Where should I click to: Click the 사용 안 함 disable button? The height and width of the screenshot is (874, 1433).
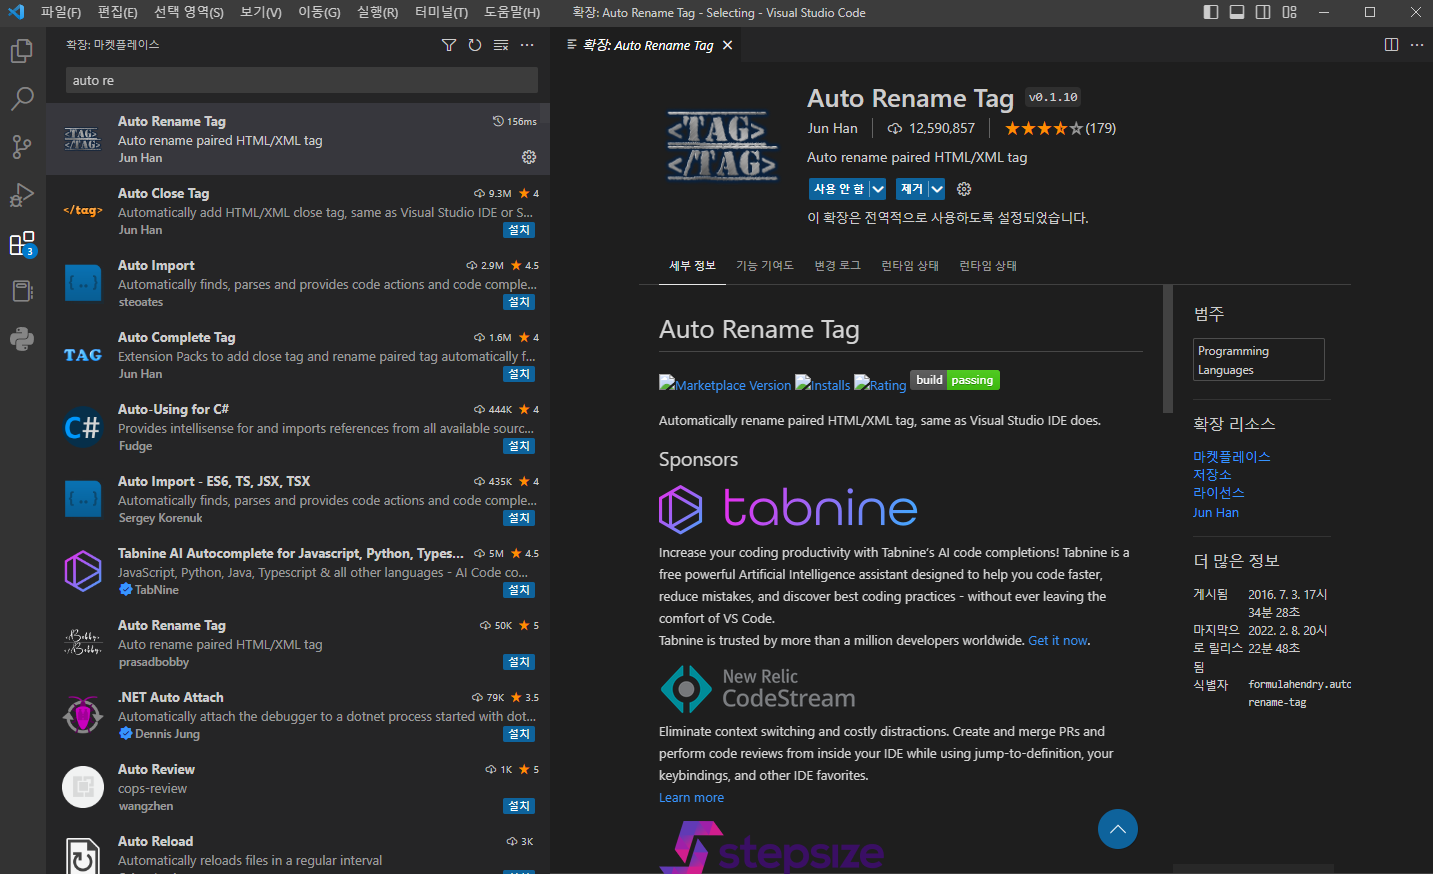click(839, 189)
